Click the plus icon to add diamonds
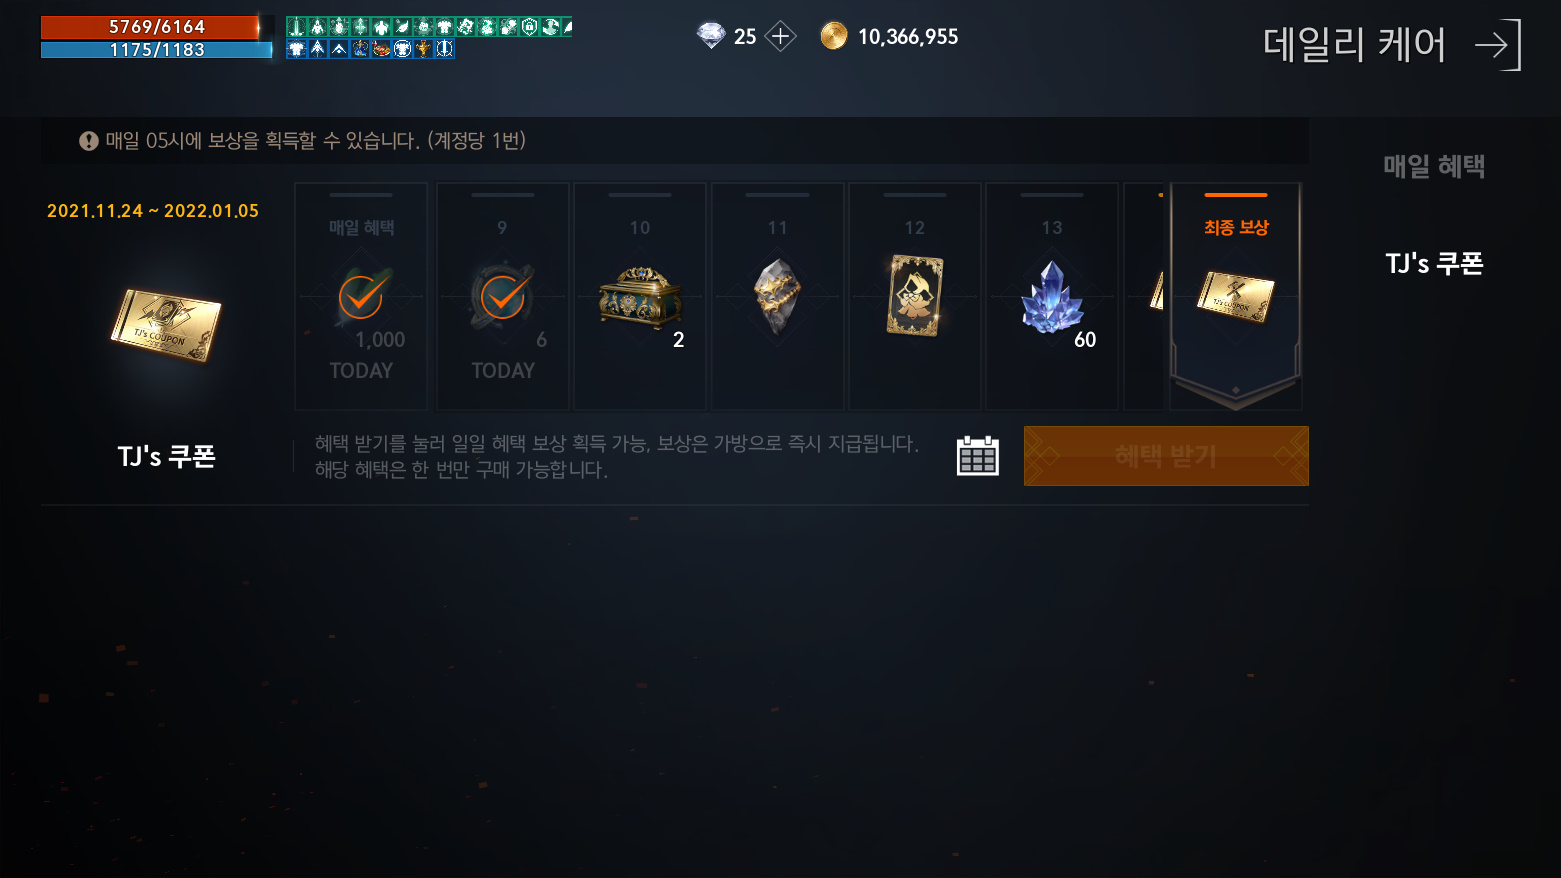 click(780, 37)
